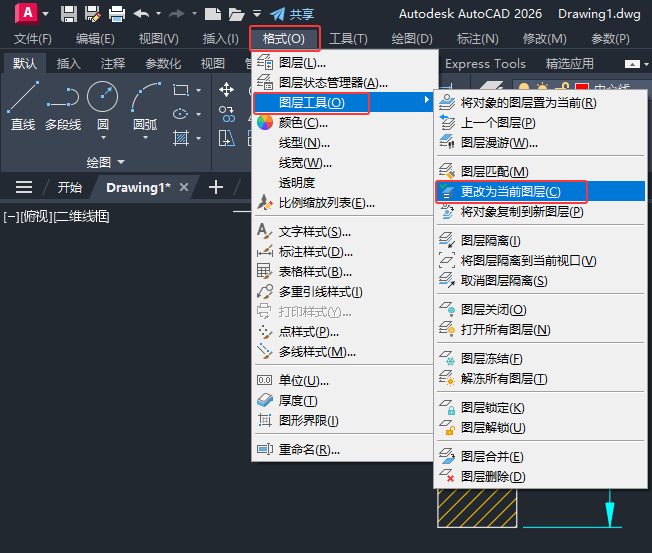This screenshot has width=652, height=553.
Task: Select 更改为当前图层(C) in layer tools submenu
Action: (541, 192)
